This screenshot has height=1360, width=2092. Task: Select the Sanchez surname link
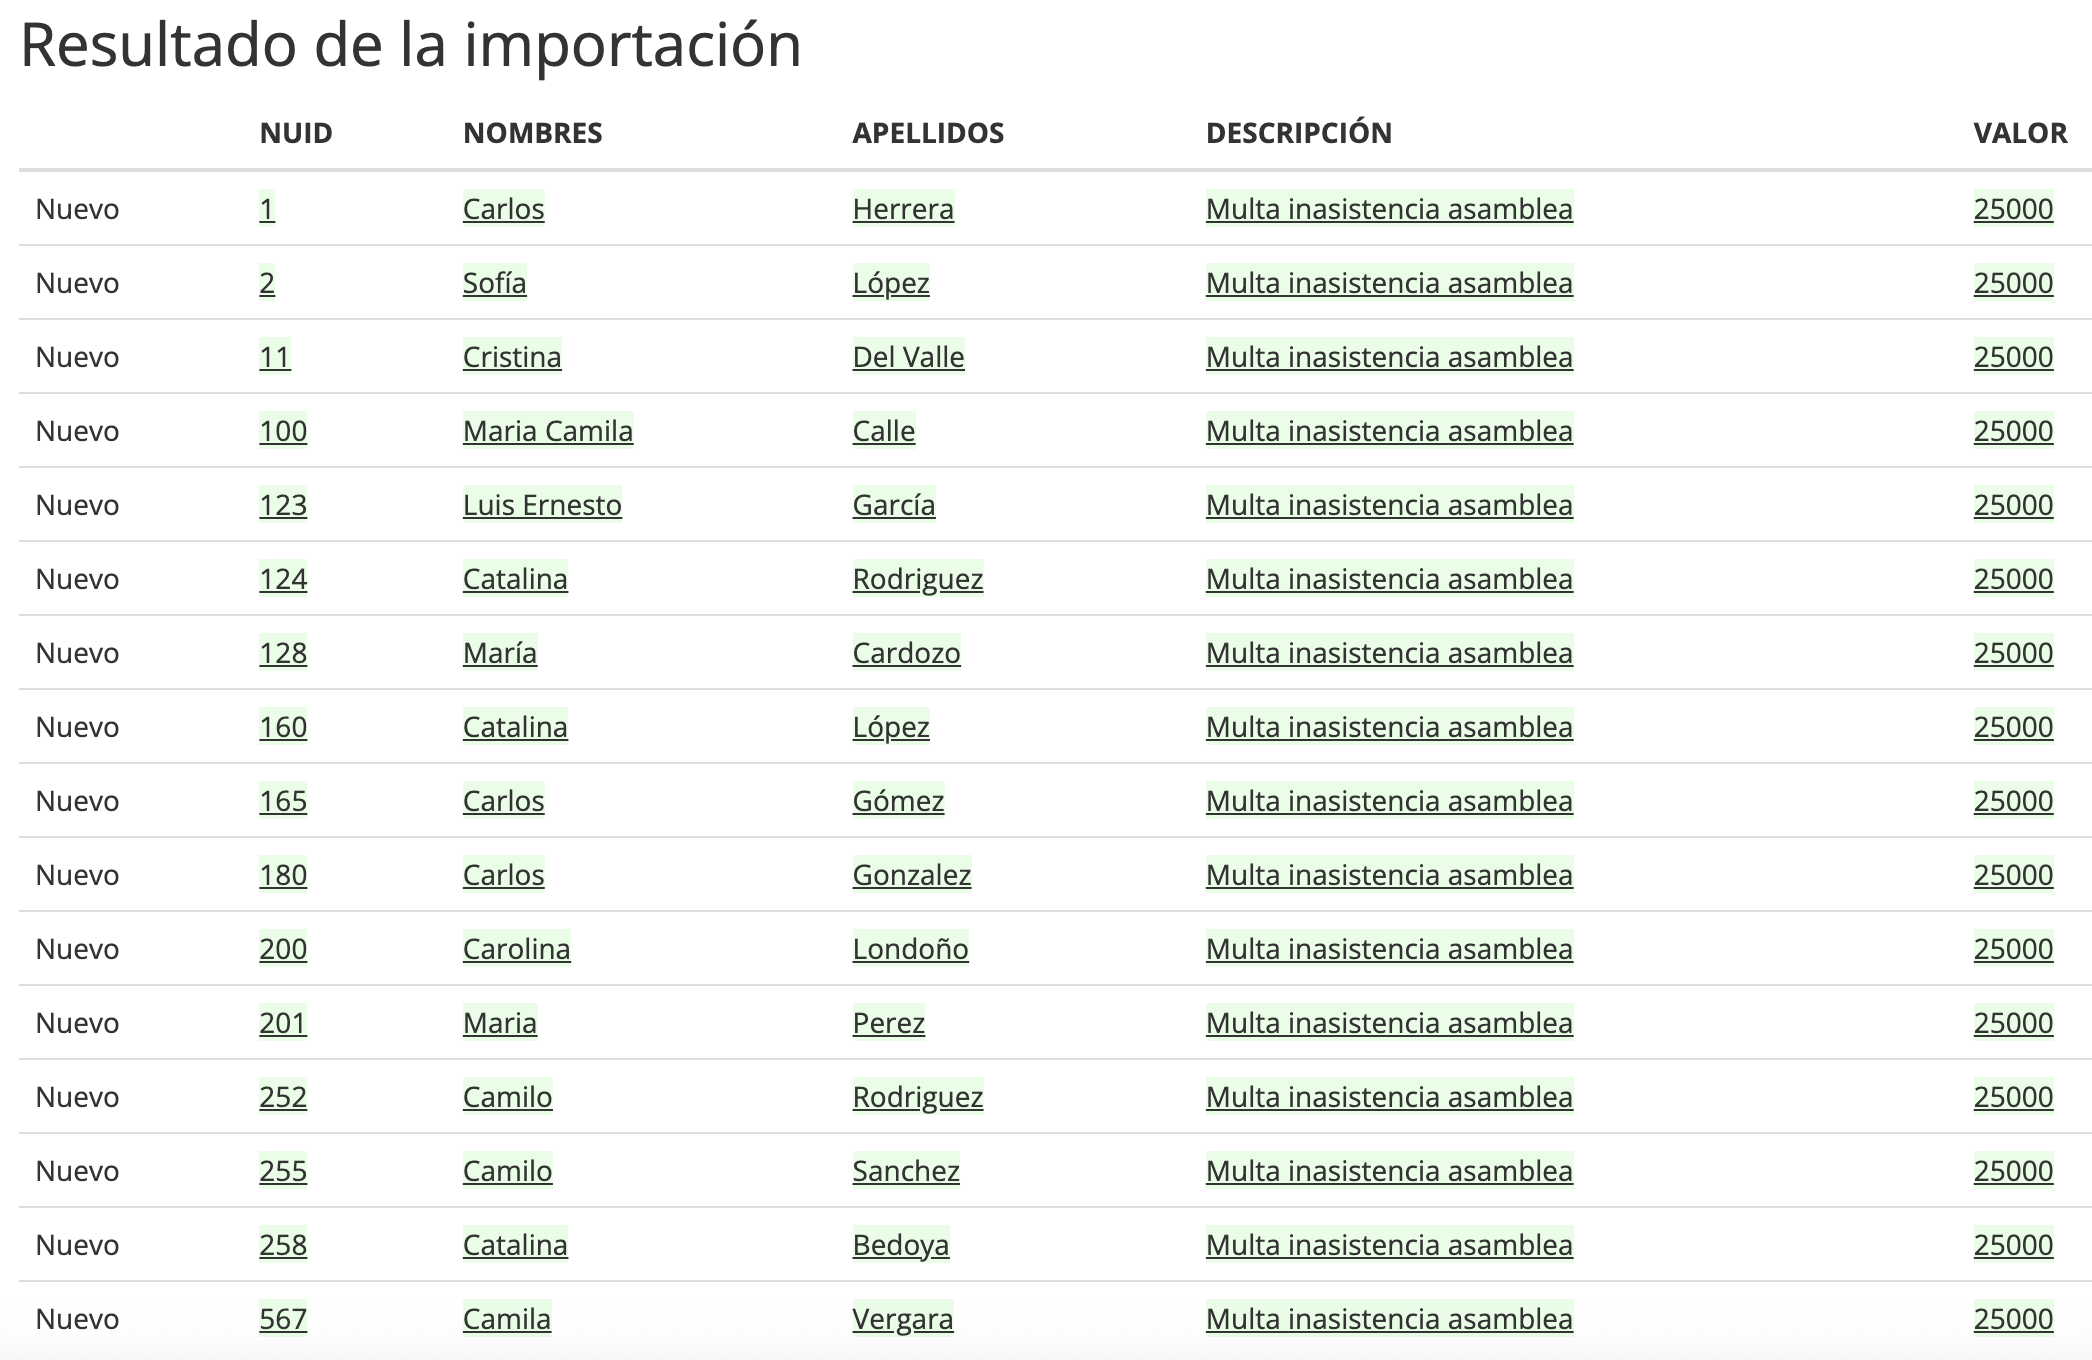(905, 1171)
